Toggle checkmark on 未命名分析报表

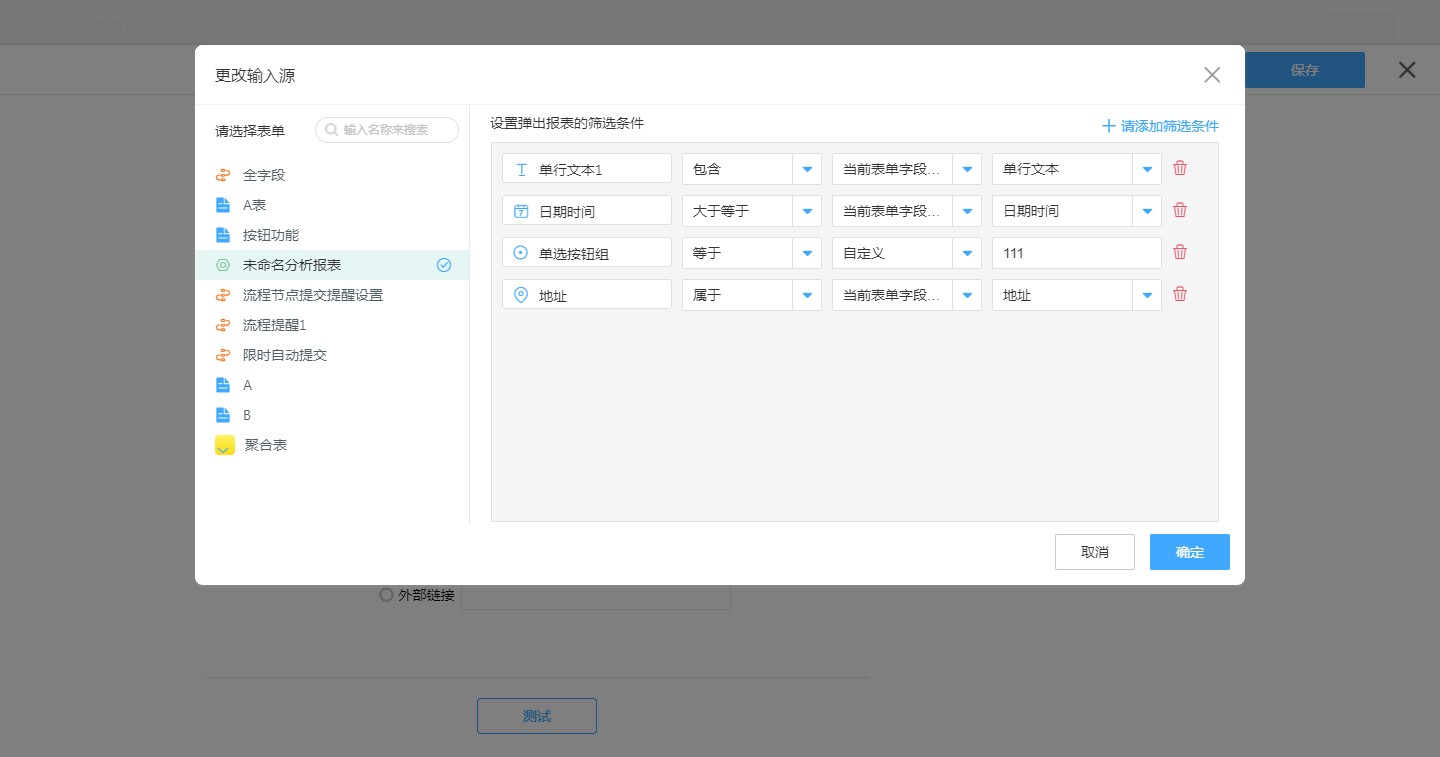[444, 265]
